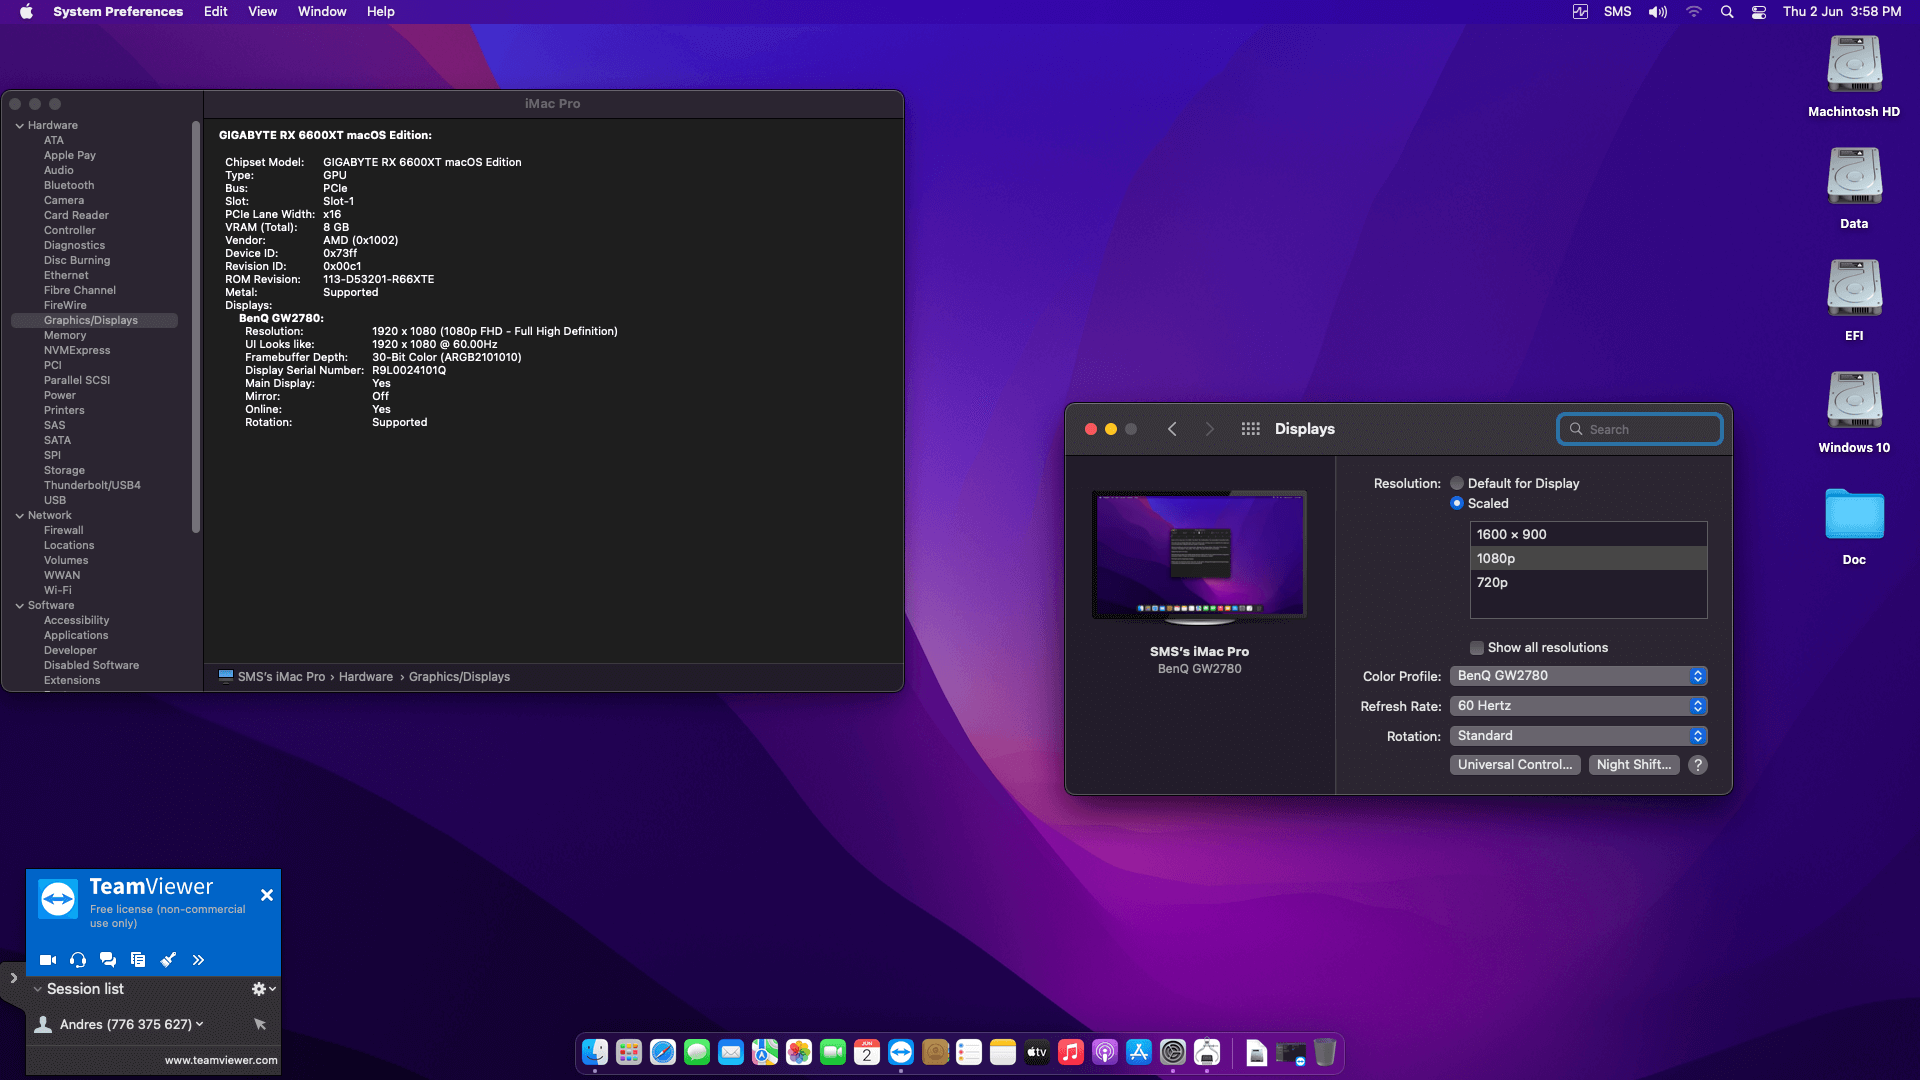Select the TeamViewer whiteboard brush icon
Viewport: 1920px width, 1080px height.
point(168,960)
